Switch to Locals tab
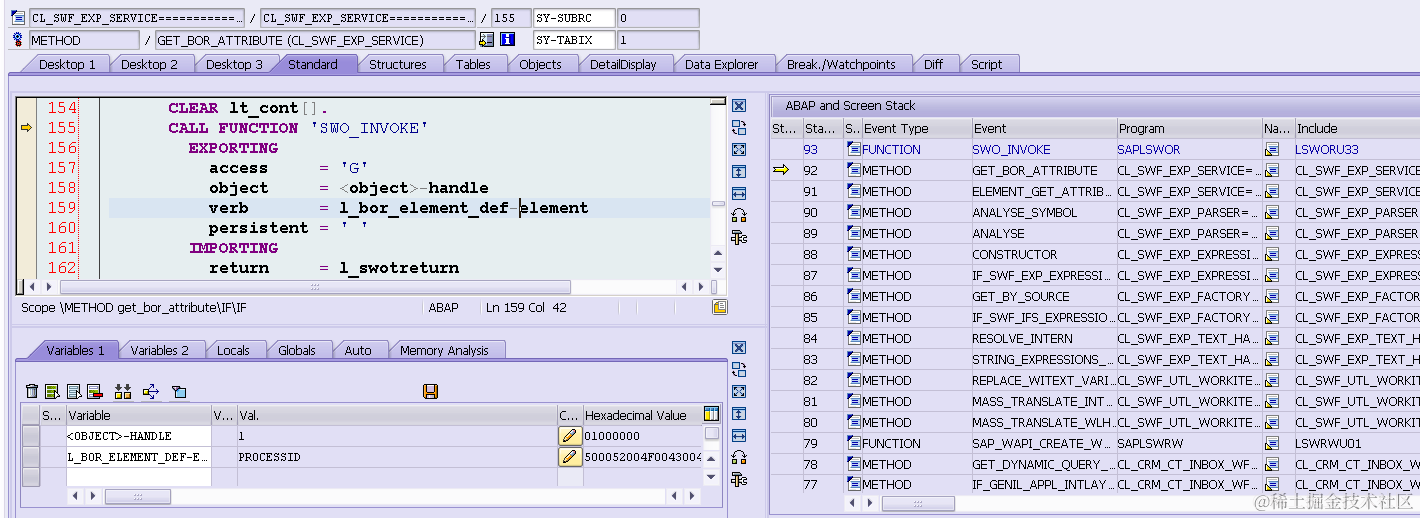The image size is (1420, 518). (x=233, y=350)
